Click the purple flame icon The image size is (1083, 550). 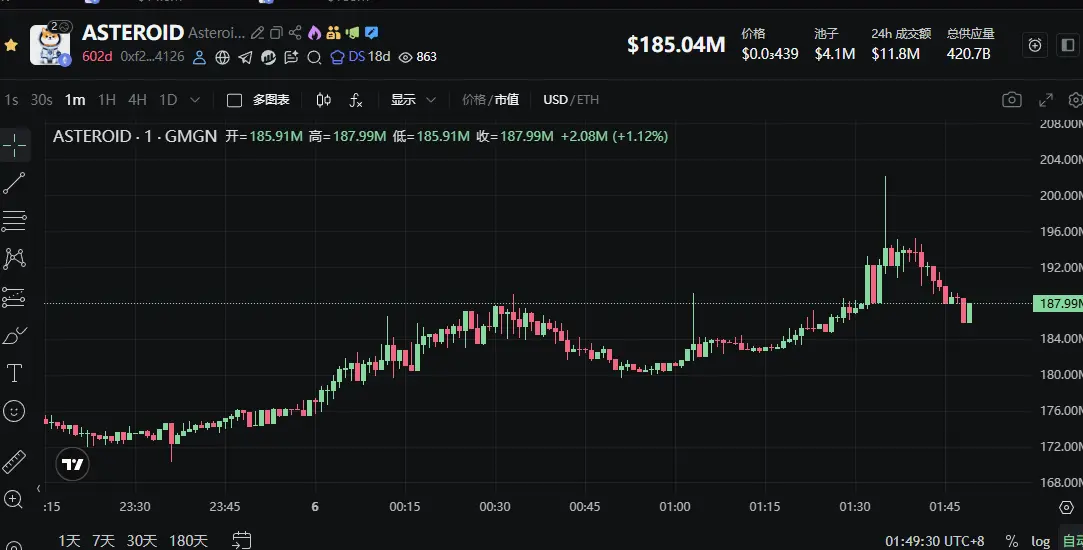314,32
